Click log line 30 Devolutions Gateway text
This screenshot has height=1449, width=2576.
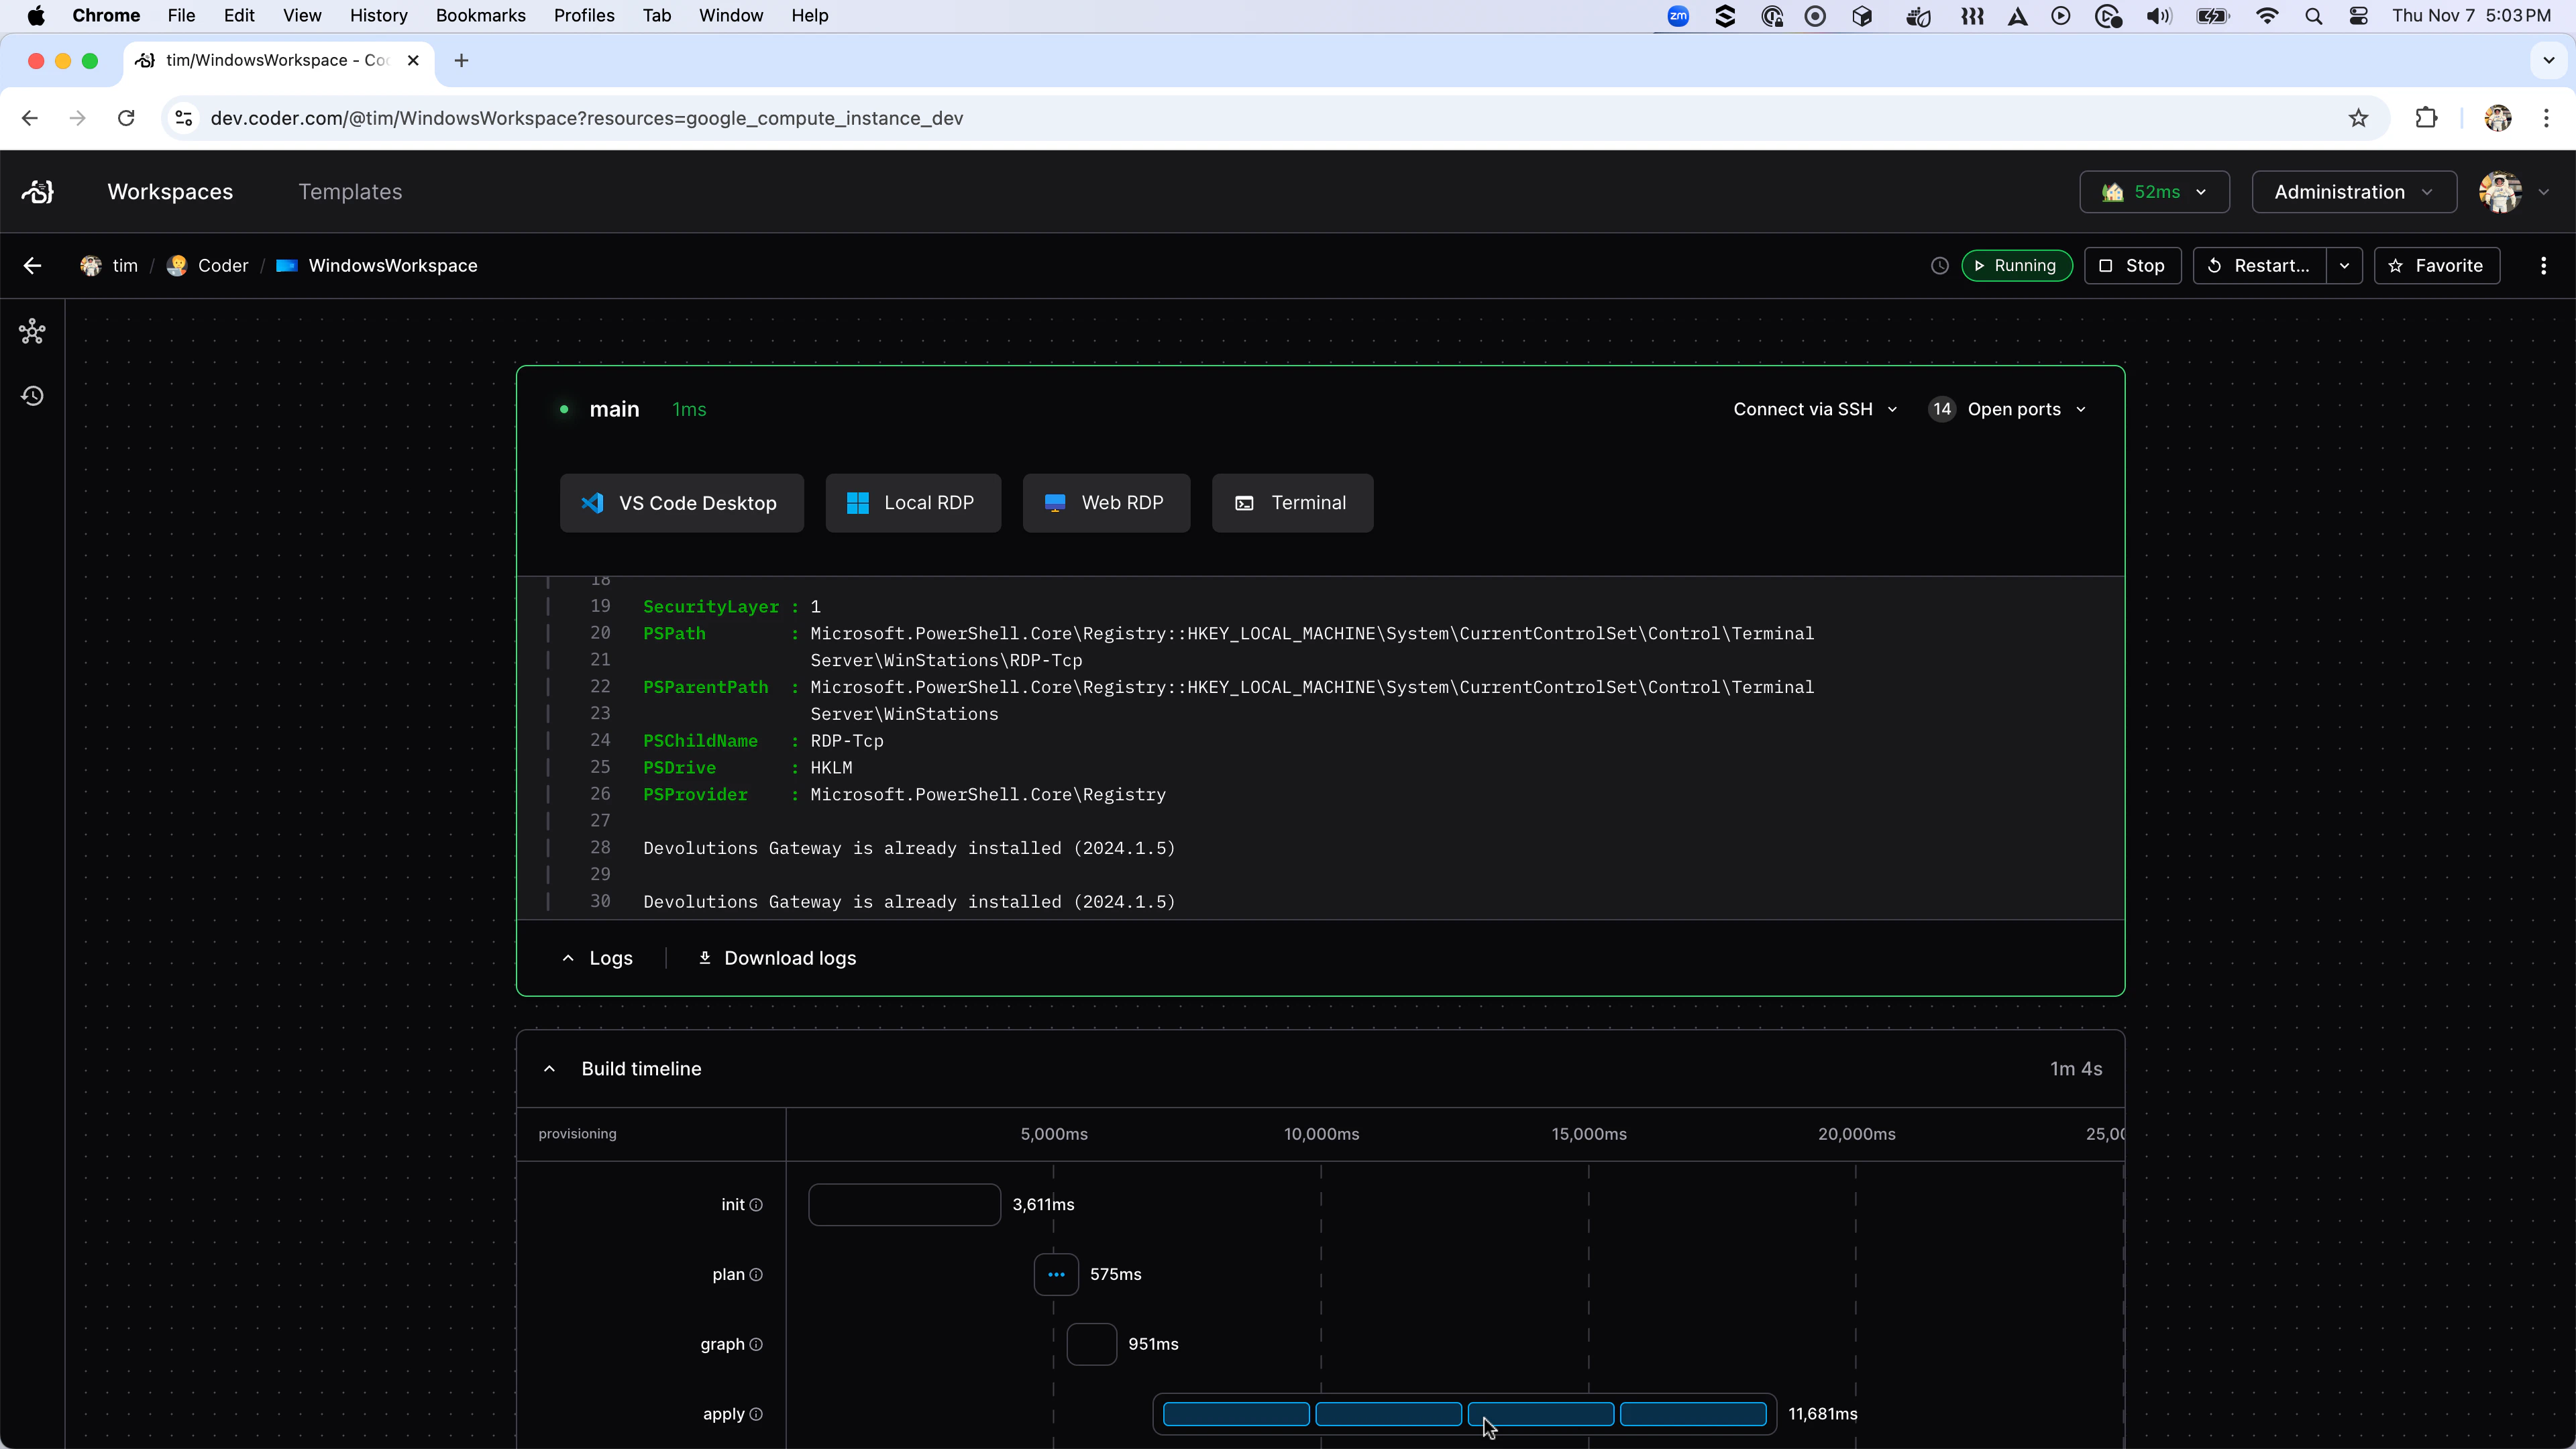909,902
